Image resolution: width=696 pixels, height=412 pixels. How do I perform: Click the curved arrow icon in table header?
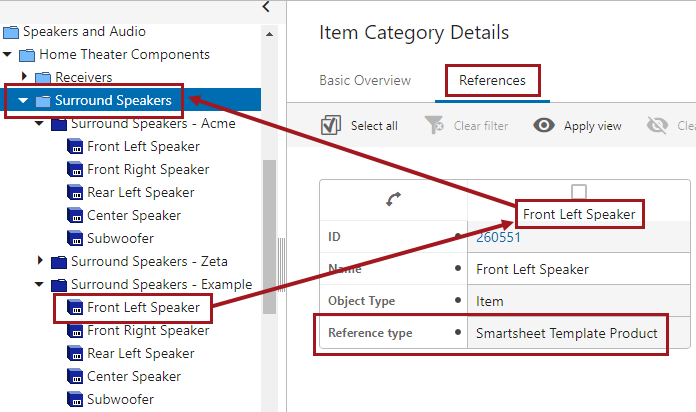393,200
